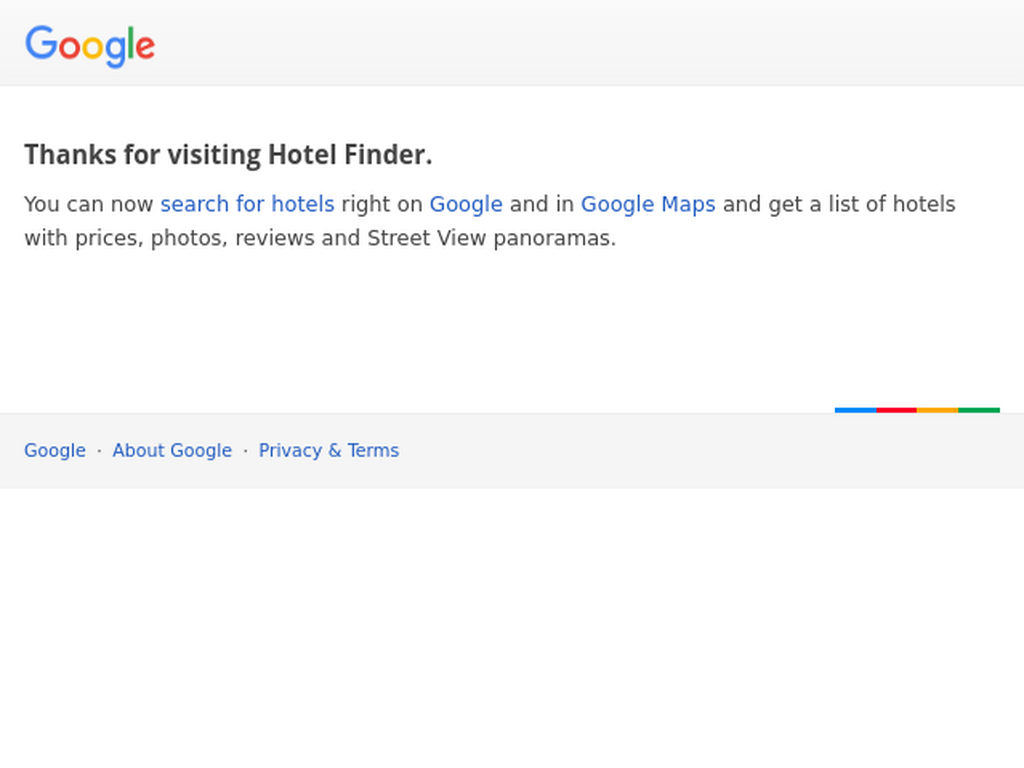Click the green letter l in the logo
This screenshot has width=1024, height=768.
(x=131, y=43)
